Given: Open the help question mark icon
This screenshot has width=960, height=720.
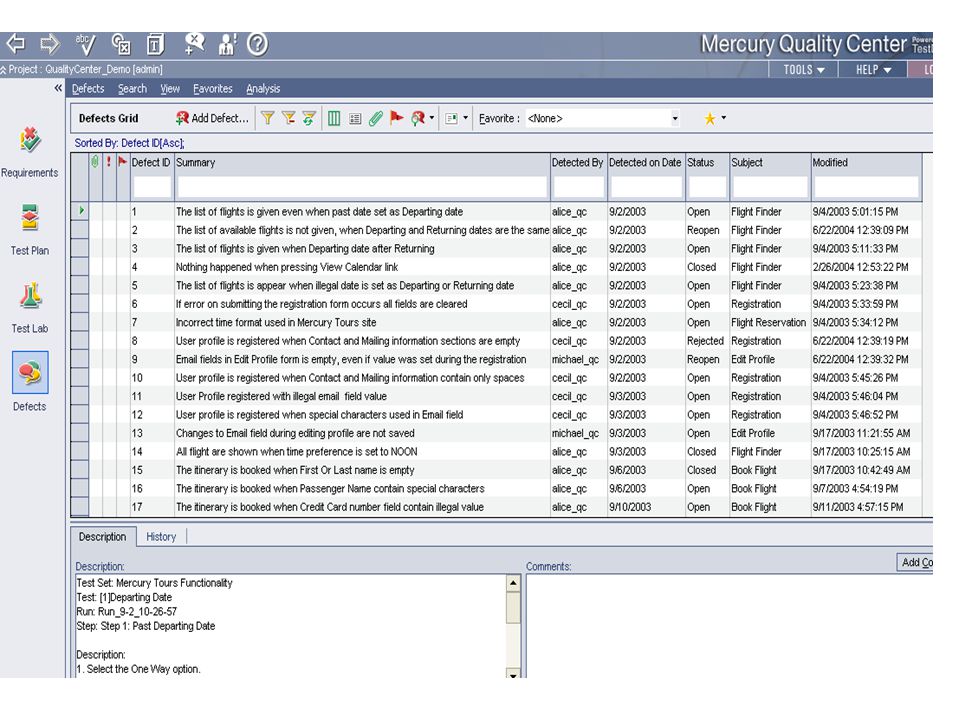Looking at the screenshot, I should coord(258,44).
